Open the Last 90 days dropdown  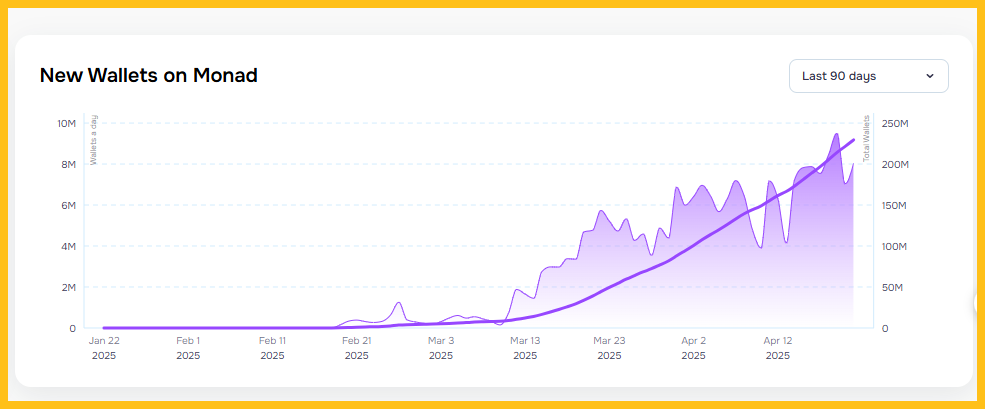tap(868, 76)
